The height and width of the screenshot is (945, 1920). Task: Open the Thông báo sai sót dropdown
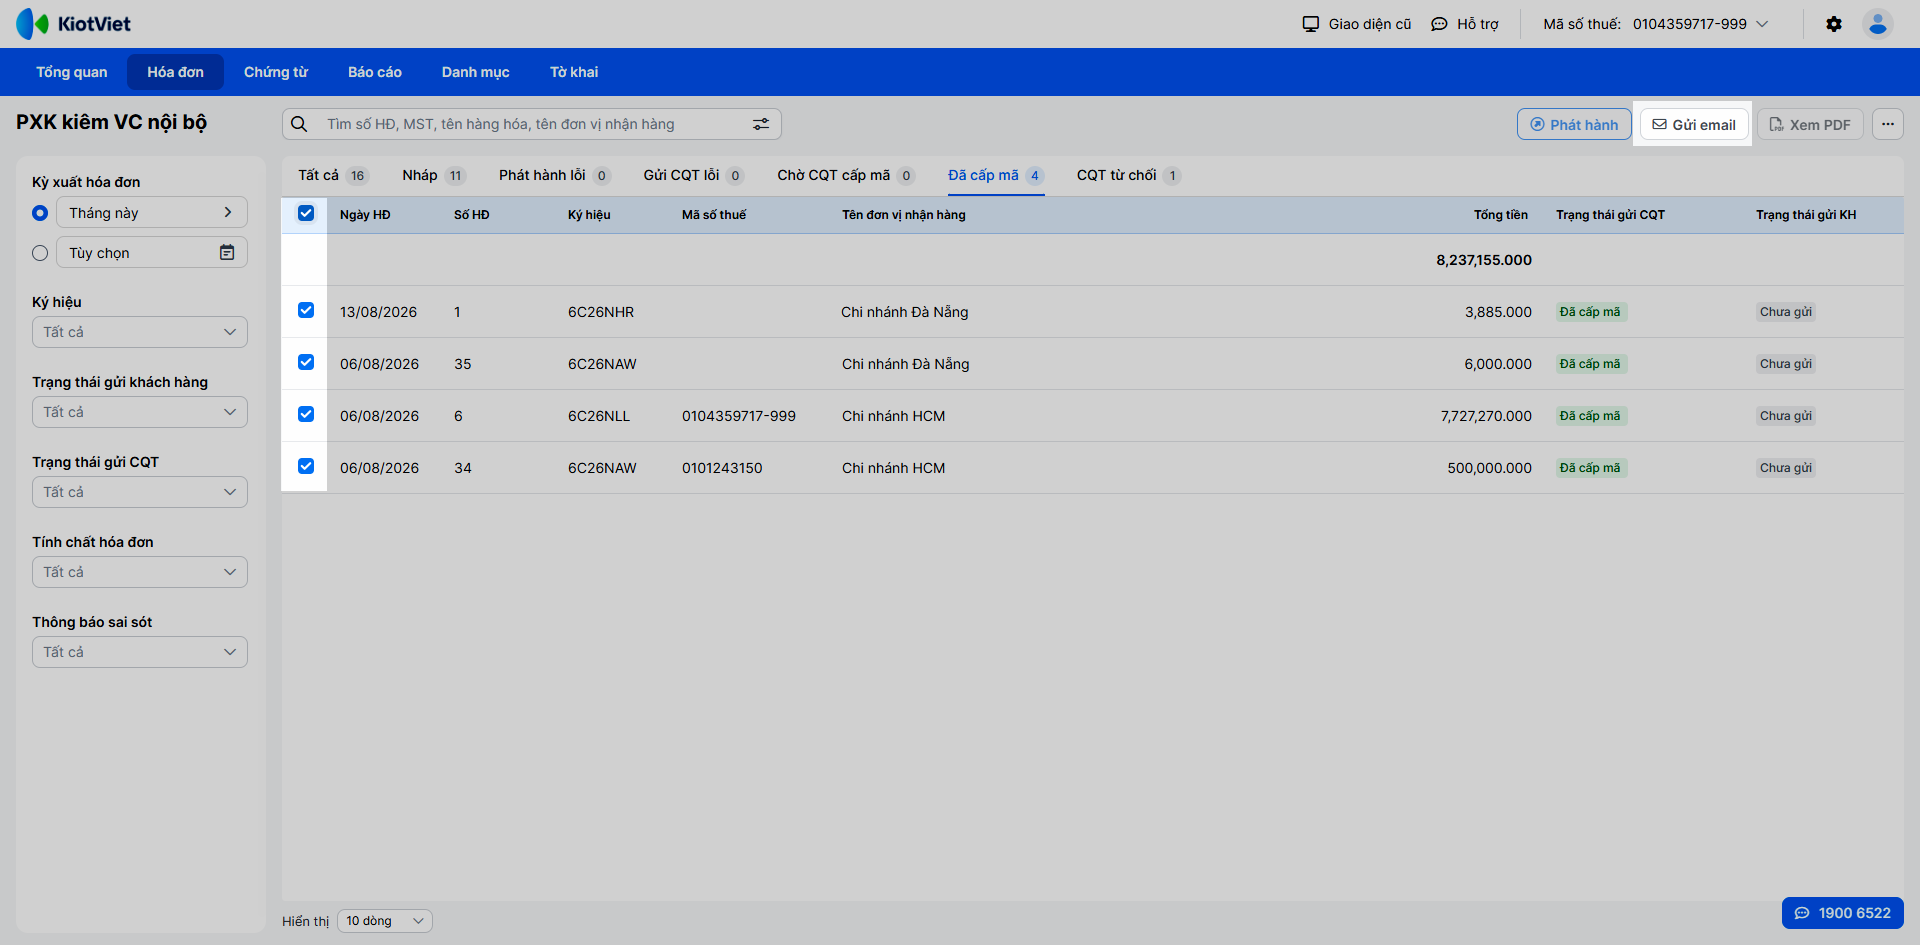click(140, 652)
